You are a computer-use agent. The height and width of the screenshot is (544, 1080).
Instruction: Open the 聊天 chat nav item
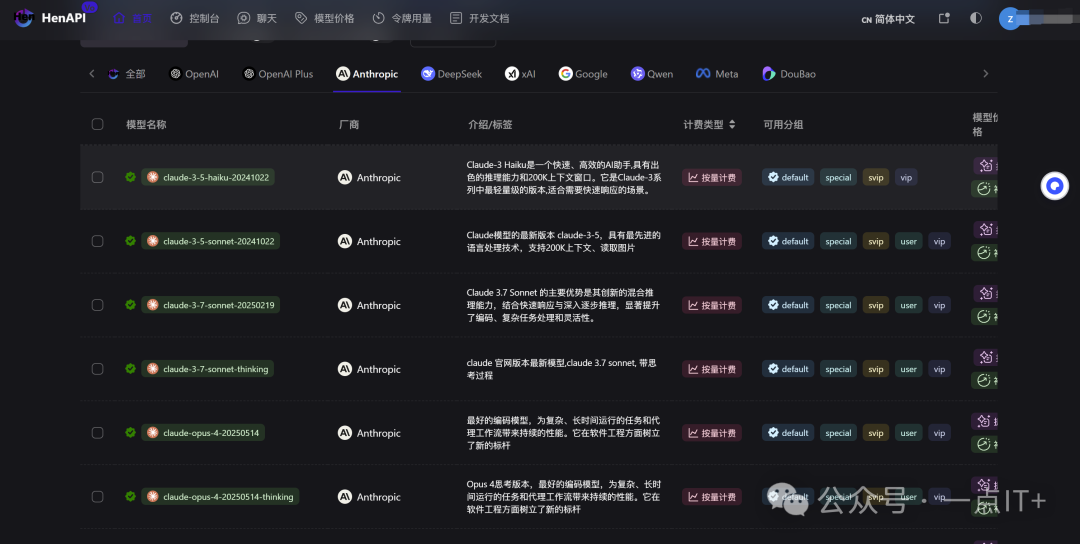click(257, 19)
